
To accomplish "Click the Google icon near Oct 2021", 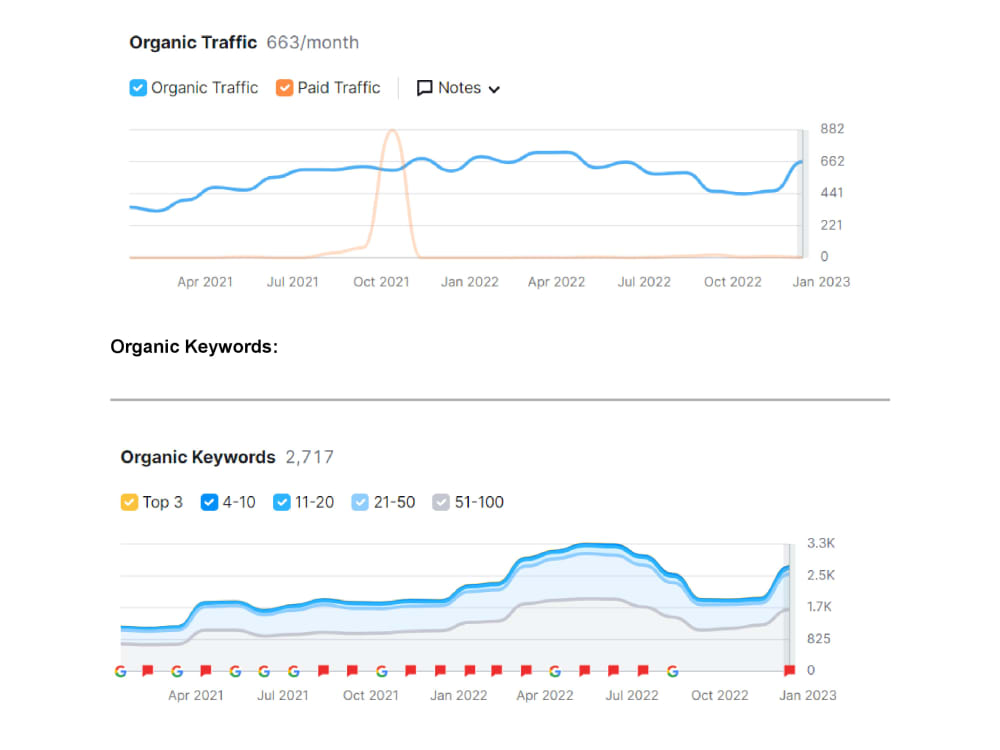I will [x=382, y=671].
